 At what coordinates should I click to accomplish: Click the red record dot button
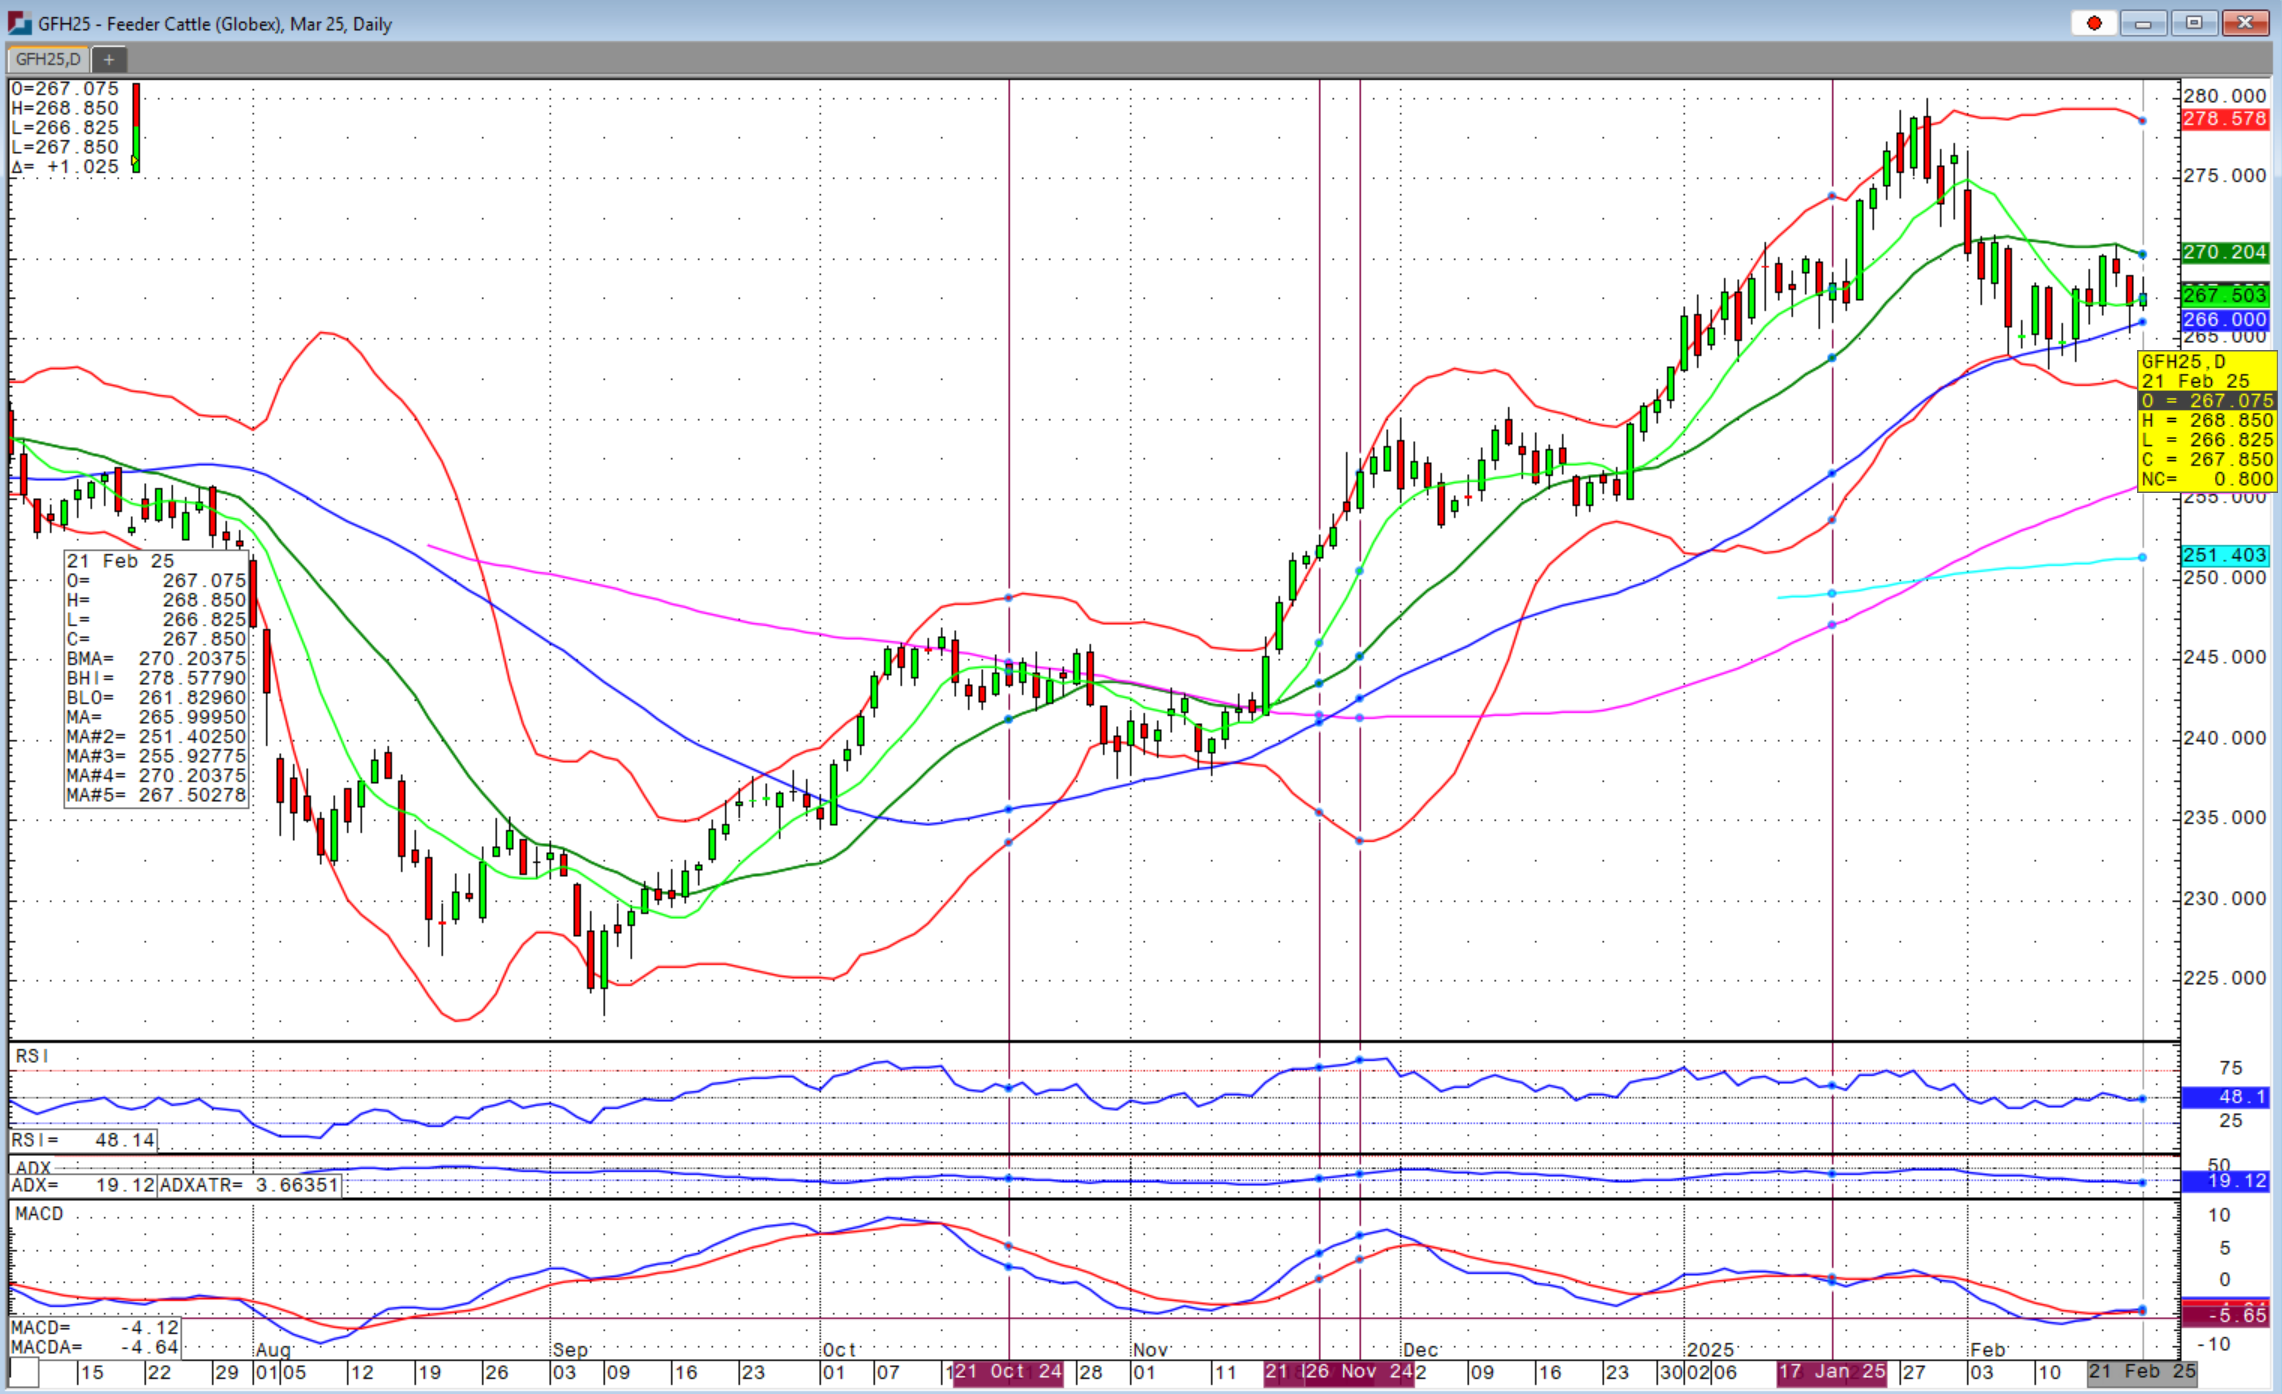(2093, 23)
